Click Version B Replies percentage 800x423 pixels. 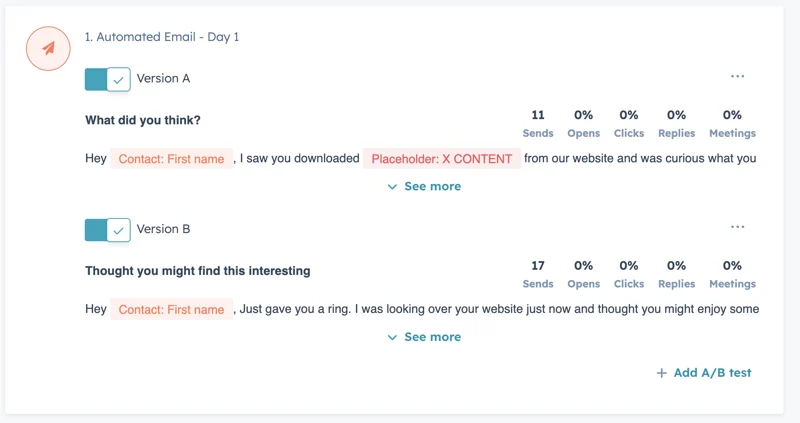677,266
